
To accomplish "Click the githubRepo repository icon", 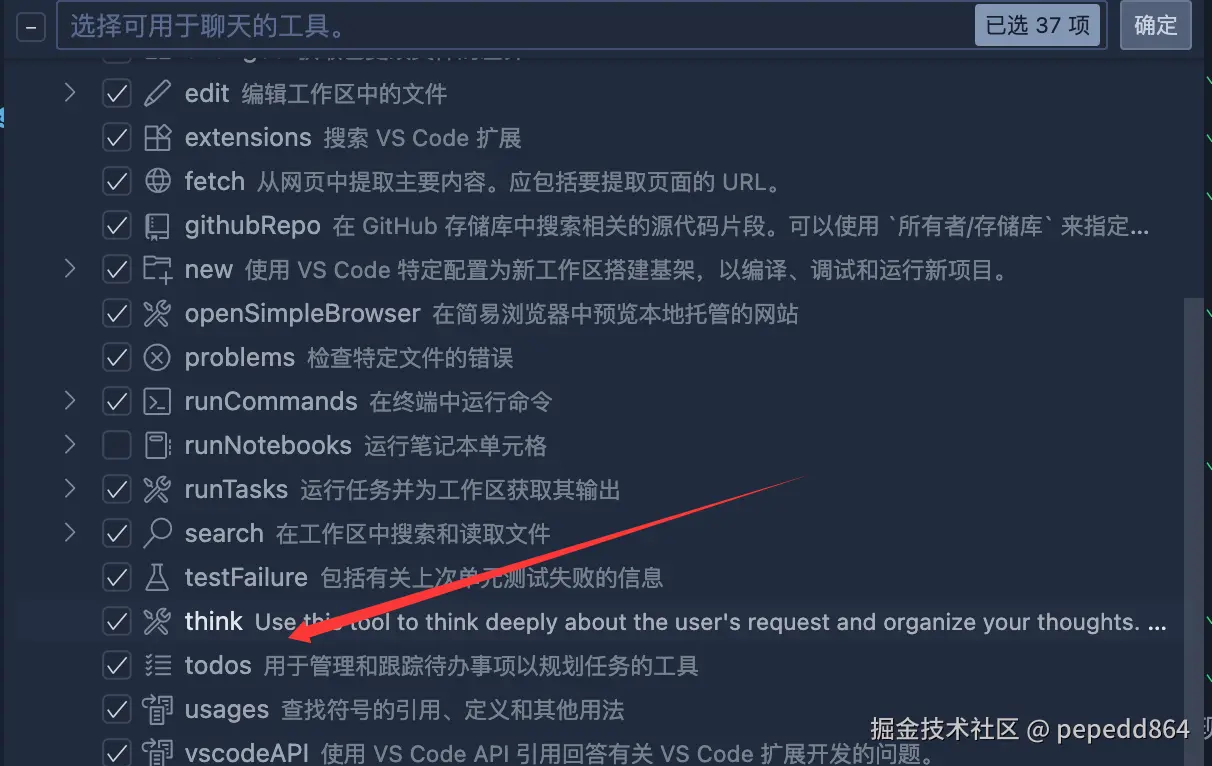I will coord(157,226).
